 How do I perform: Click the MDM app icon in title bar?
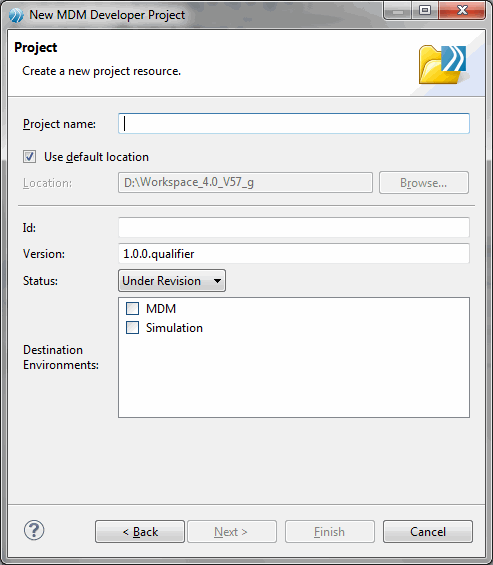[x=16, y=15]
